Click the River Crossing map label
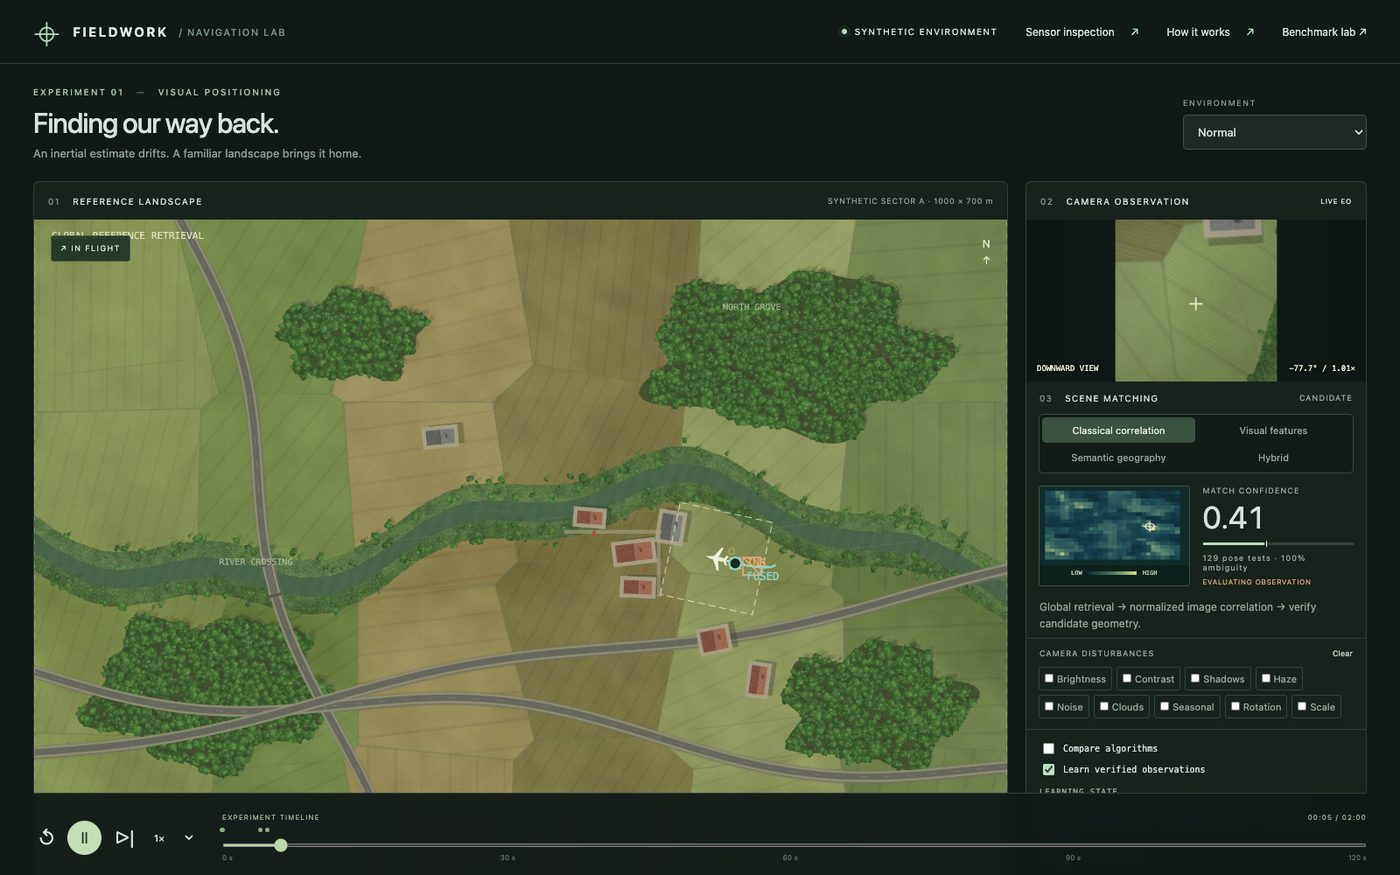1400x875 pixels. click(x=256, y=562)
